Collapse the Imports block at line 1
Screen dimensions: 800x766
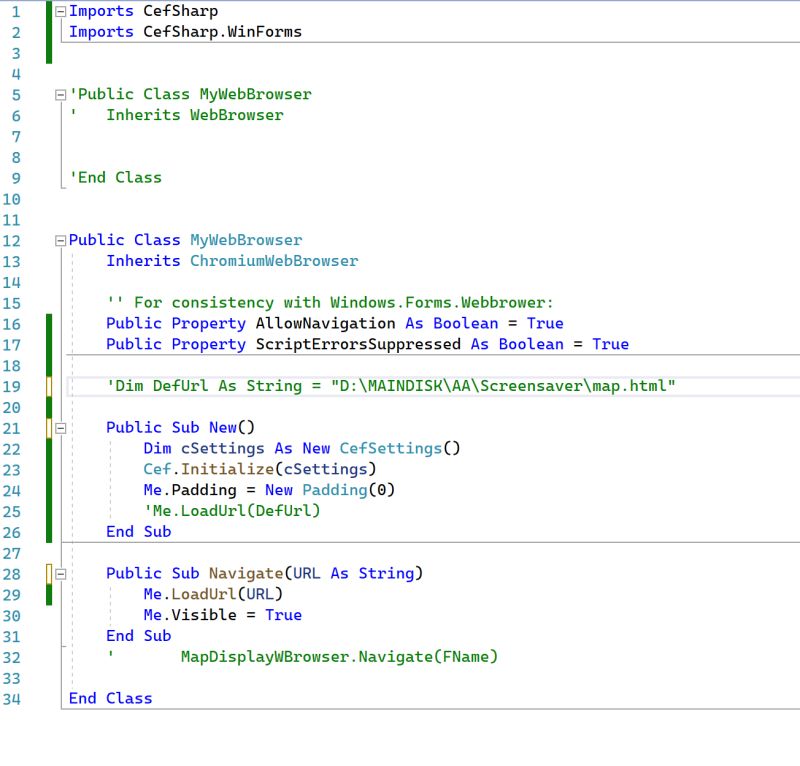60,11
